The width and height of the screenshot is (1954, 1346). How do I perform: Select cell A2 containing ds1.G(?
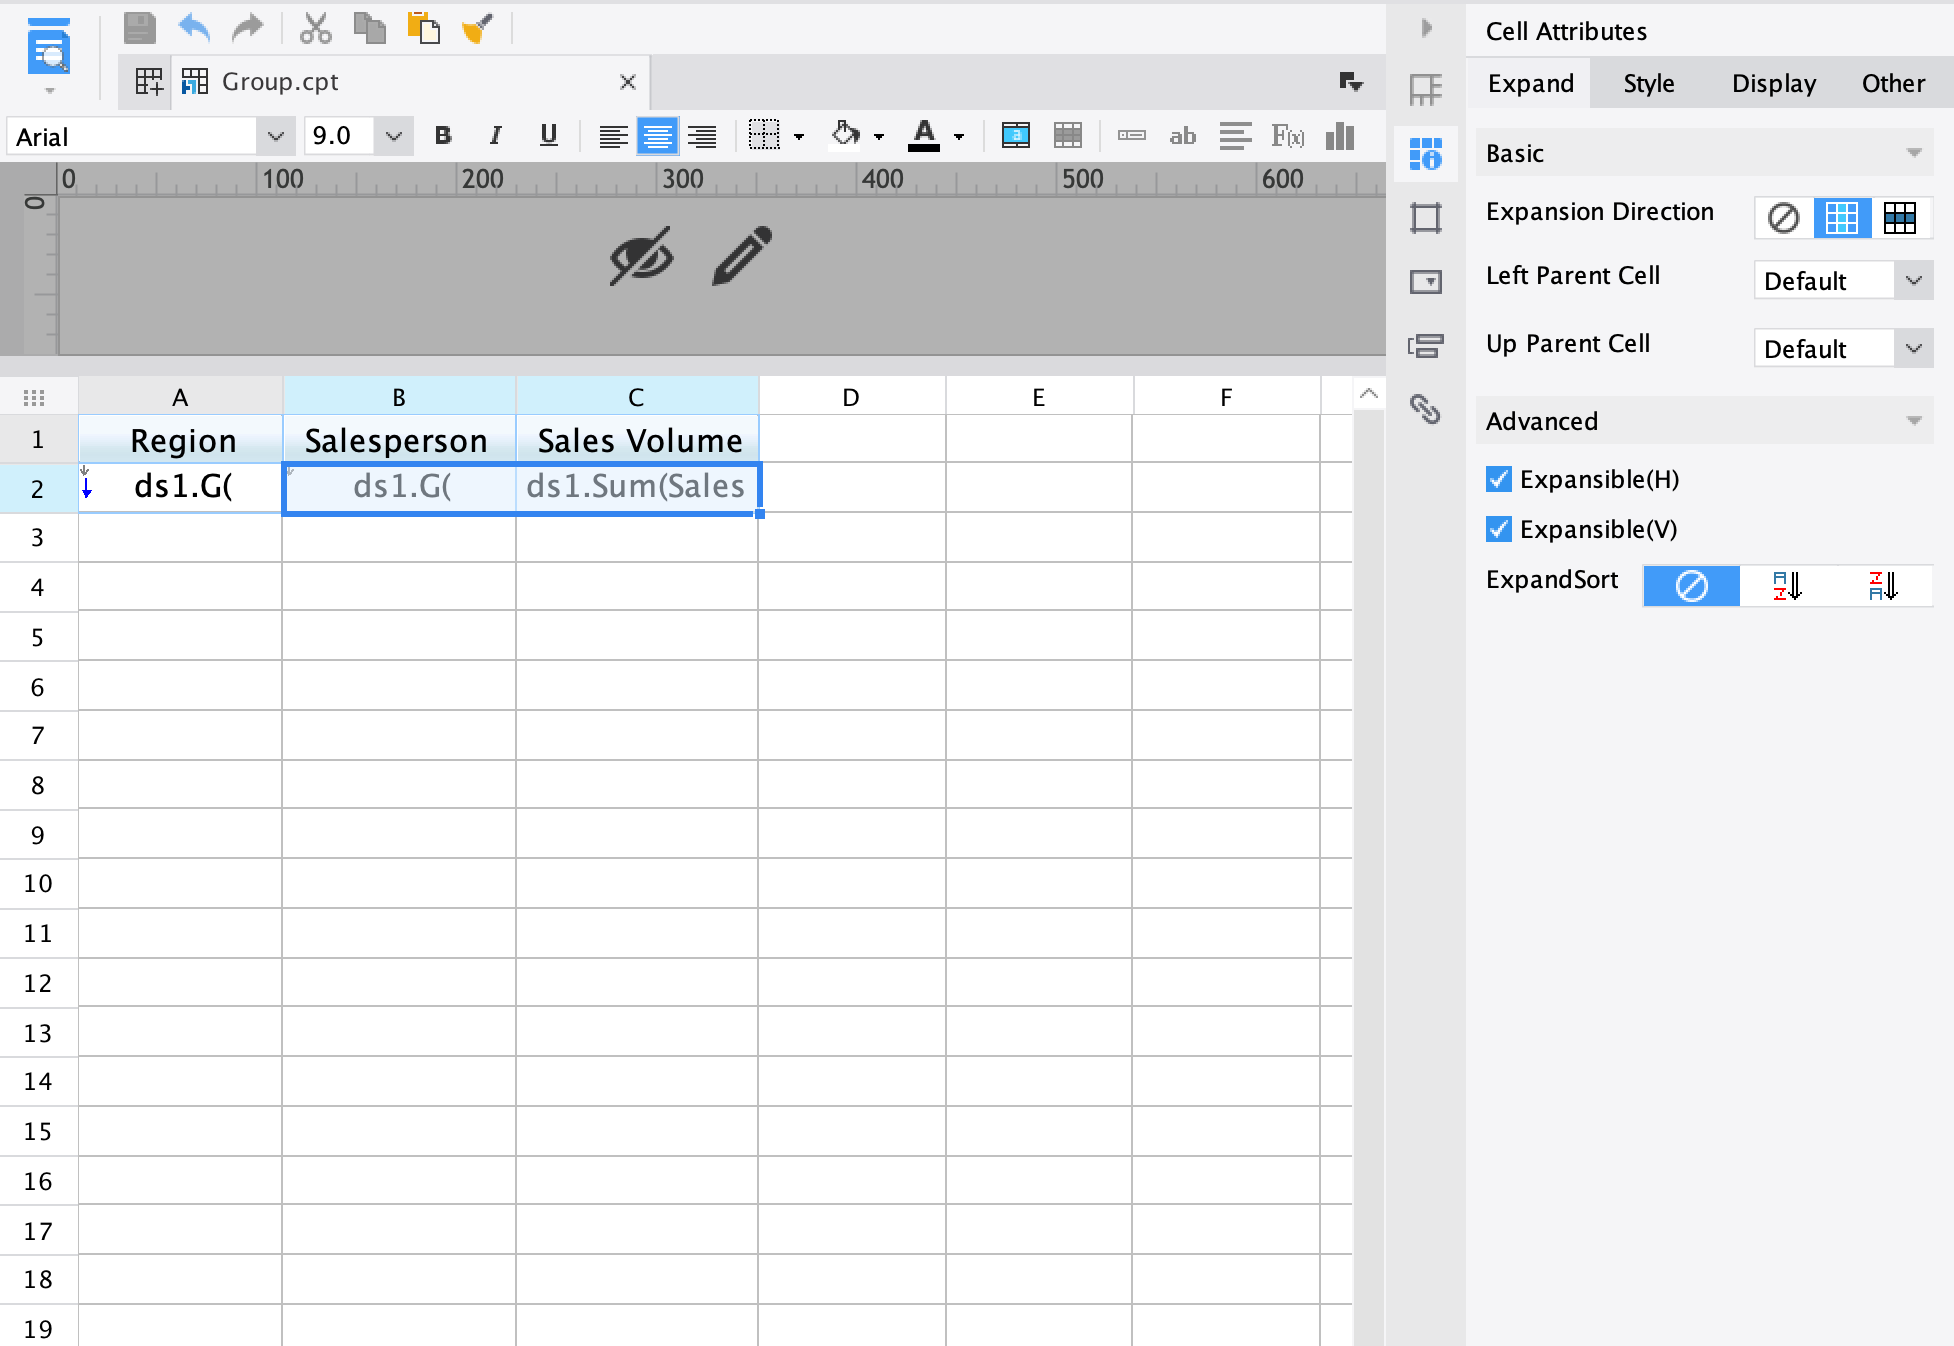[181, 488]
